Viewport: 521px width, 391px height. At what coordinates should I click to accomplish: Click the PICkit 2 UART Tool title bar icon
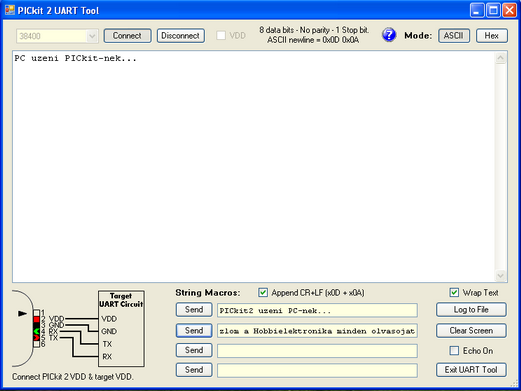(x=10, y=10)
